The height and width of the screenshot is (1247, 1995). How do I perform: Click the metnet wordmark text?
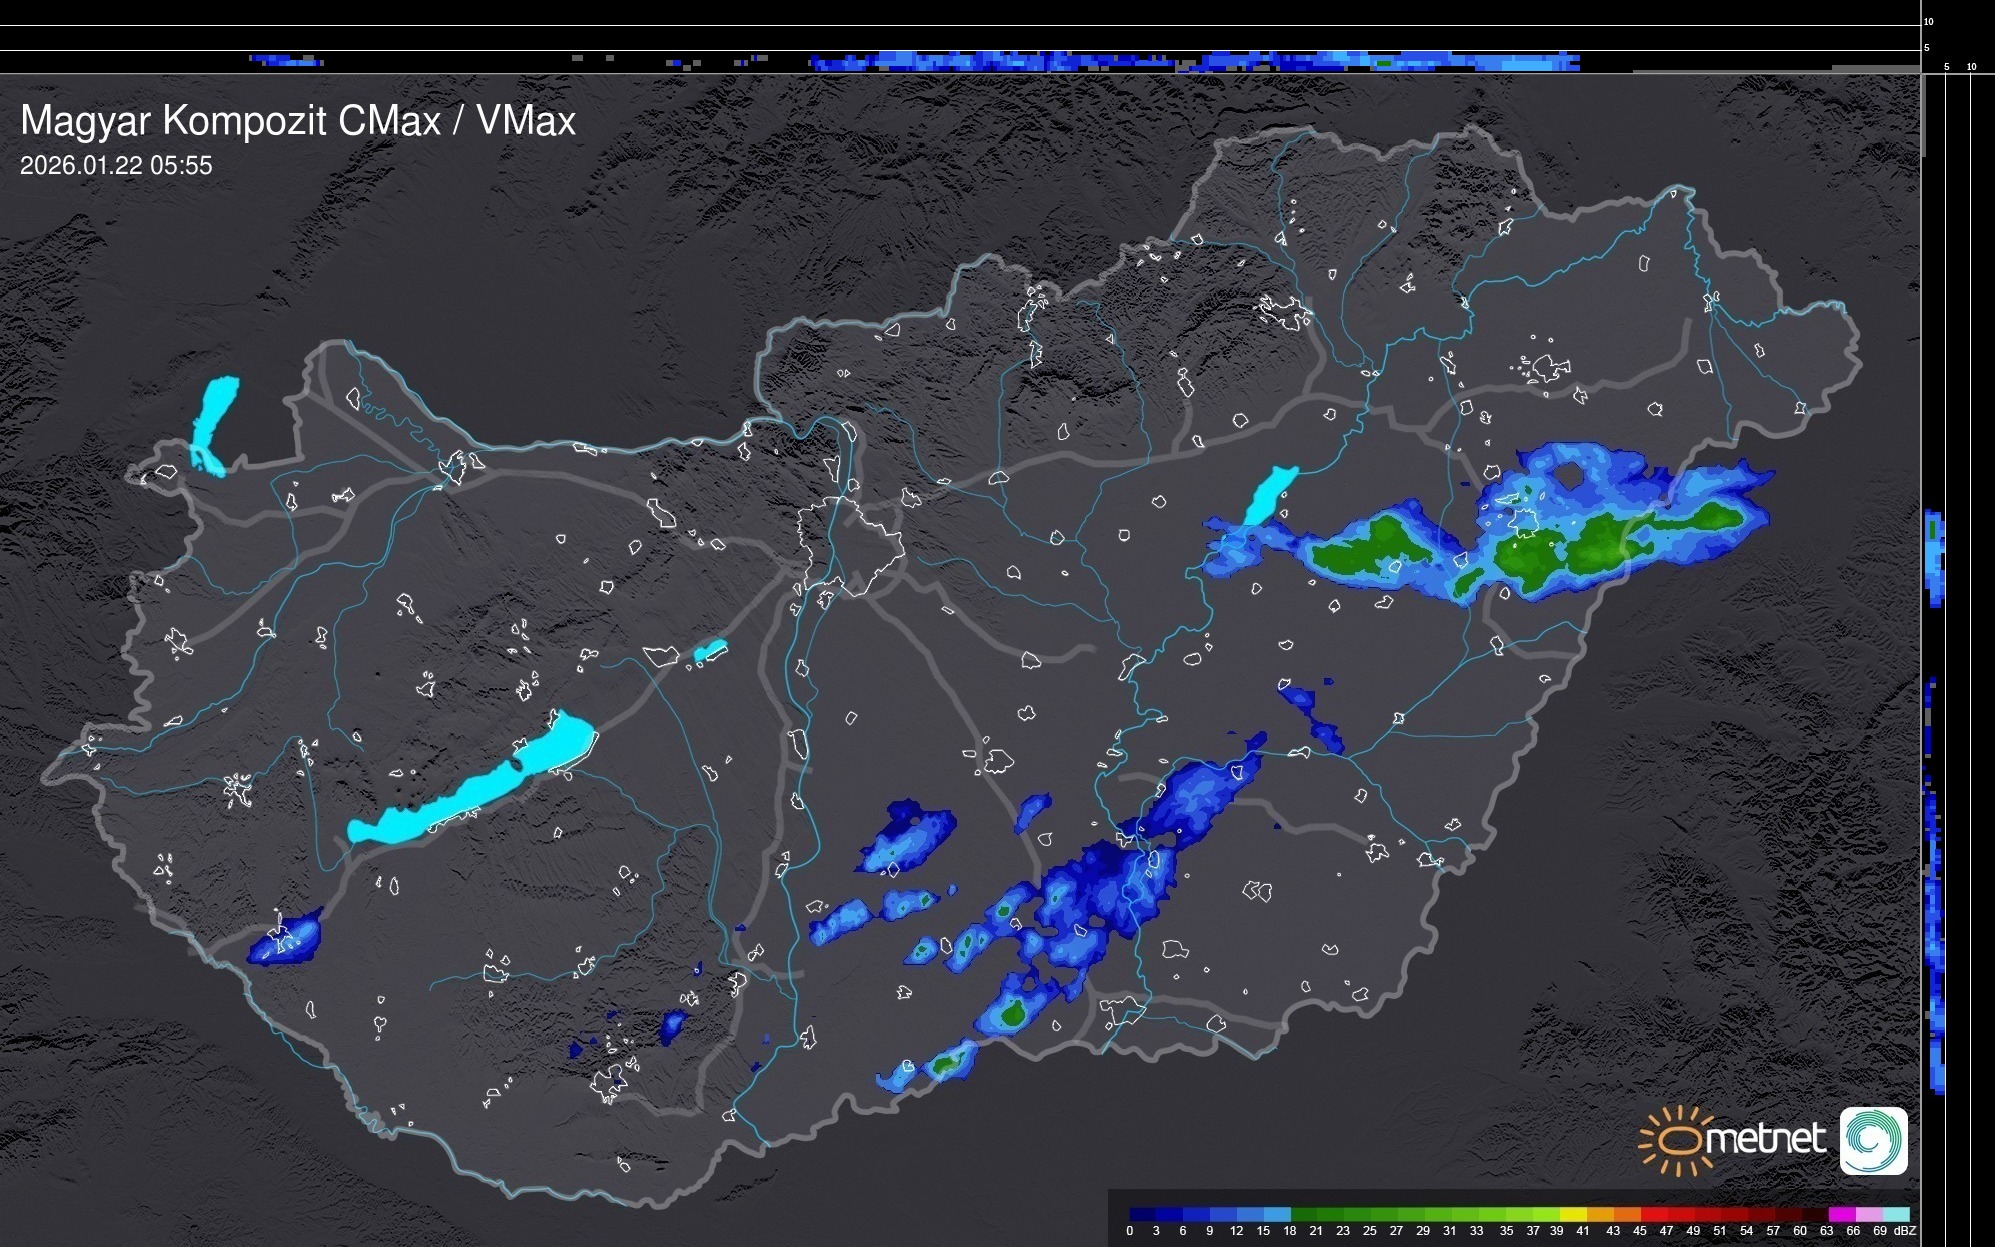click(1765, 1140)
